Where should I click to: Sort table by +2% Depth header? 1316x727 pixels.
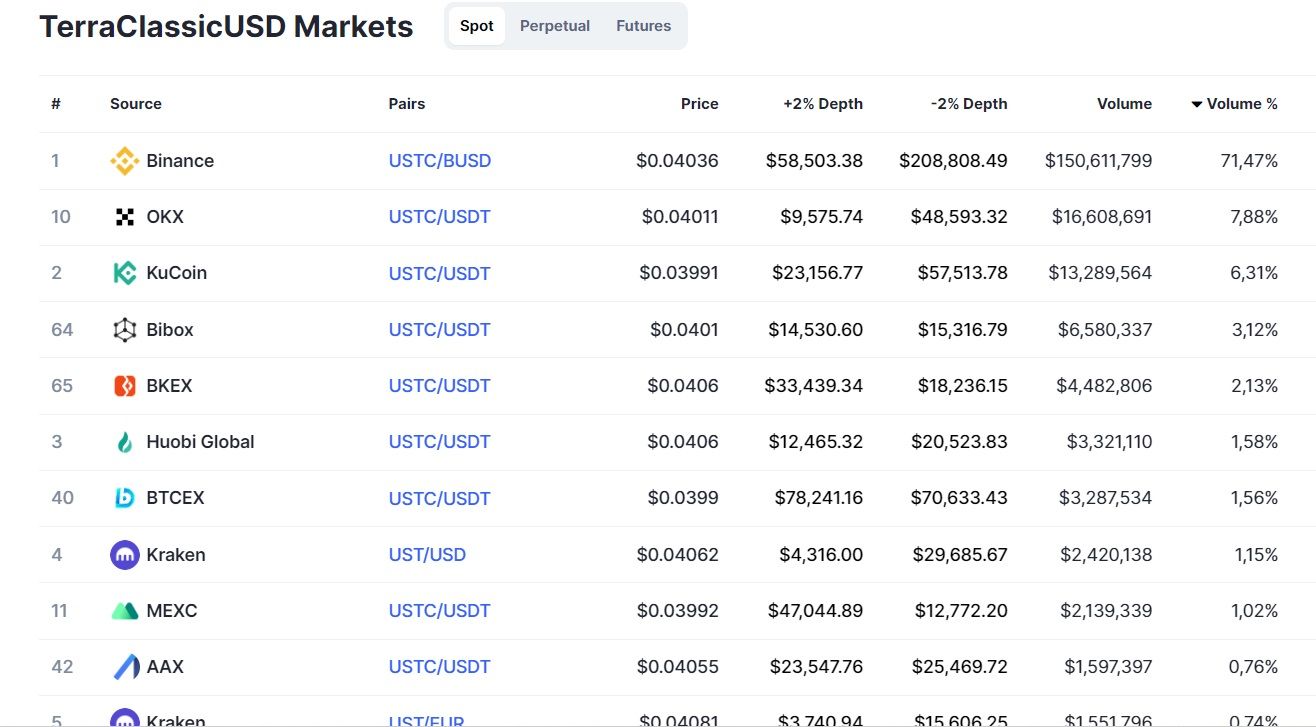824,104
